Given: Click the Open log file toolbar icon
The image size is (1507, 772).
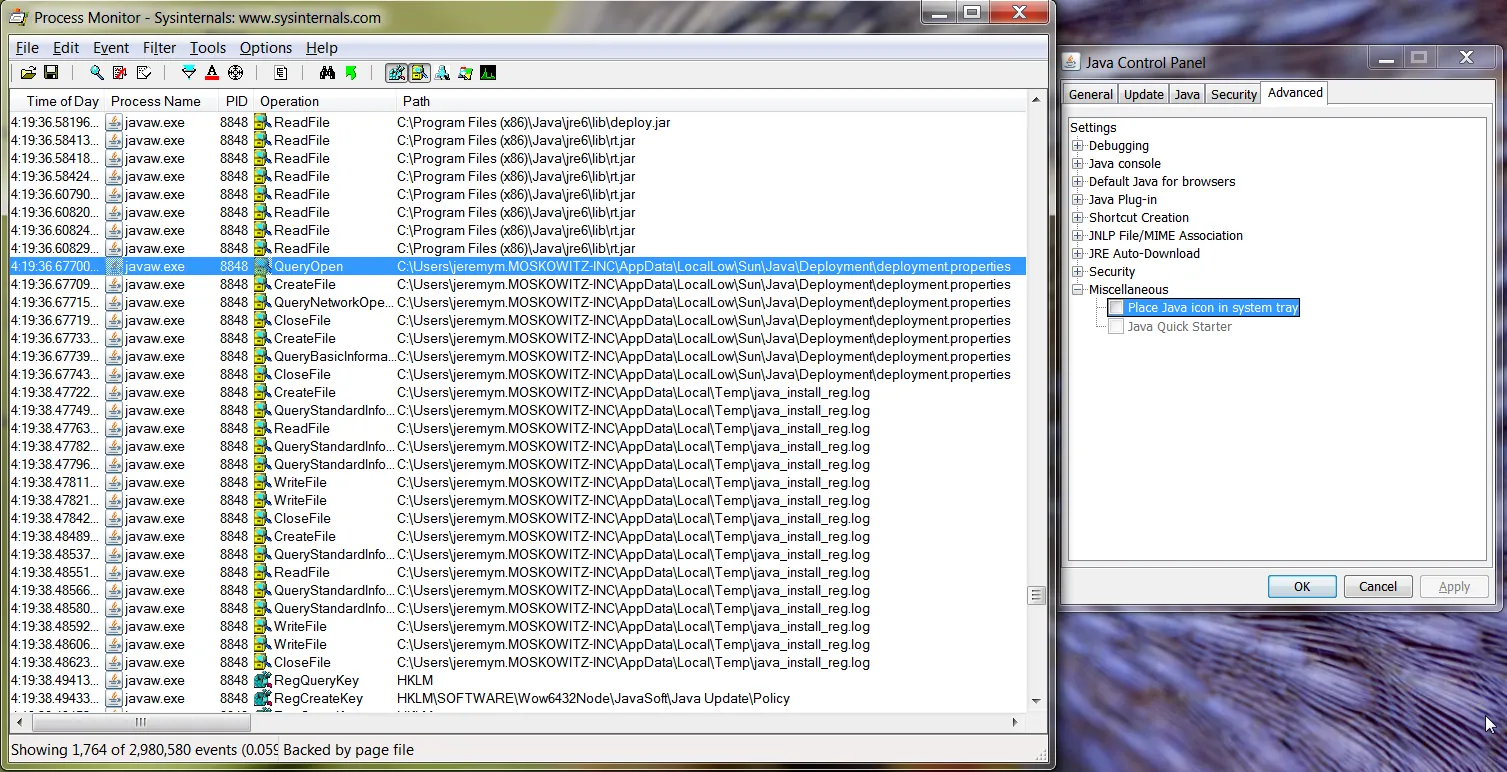Looking at the screenshot, I should coord(28,73).
